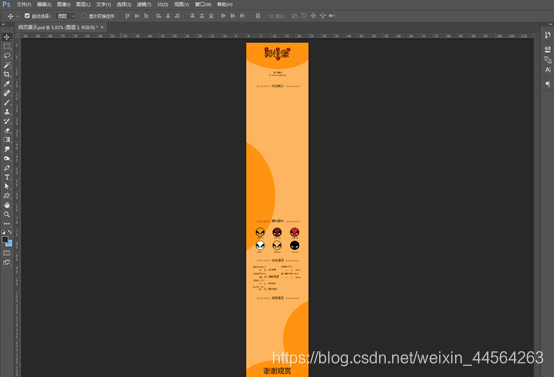Click the Photoshop Ps logo

6,5
